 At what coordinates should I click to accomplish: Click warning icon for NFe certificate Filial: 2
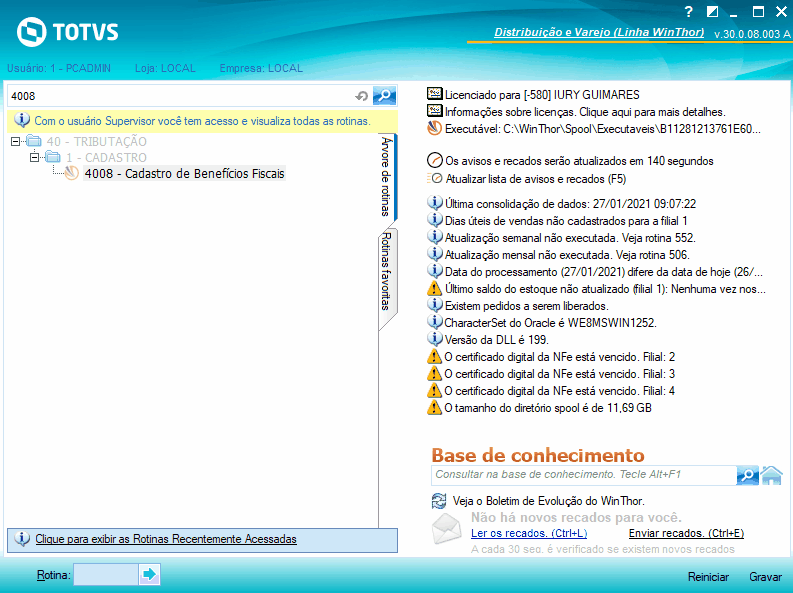tap(434, 356)
